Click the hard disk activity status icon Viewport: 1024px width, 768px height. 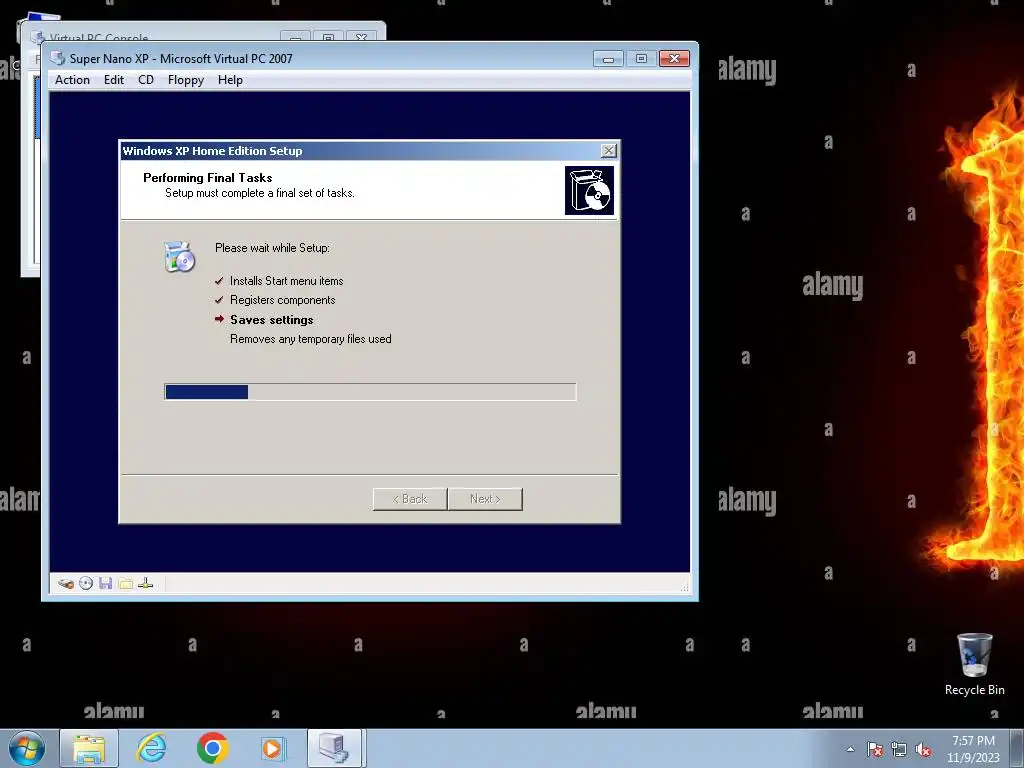pos(65,583)
